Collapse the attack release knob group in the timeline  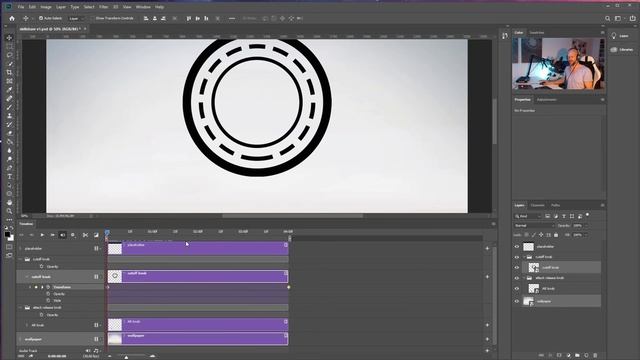[x=21, y=307]
